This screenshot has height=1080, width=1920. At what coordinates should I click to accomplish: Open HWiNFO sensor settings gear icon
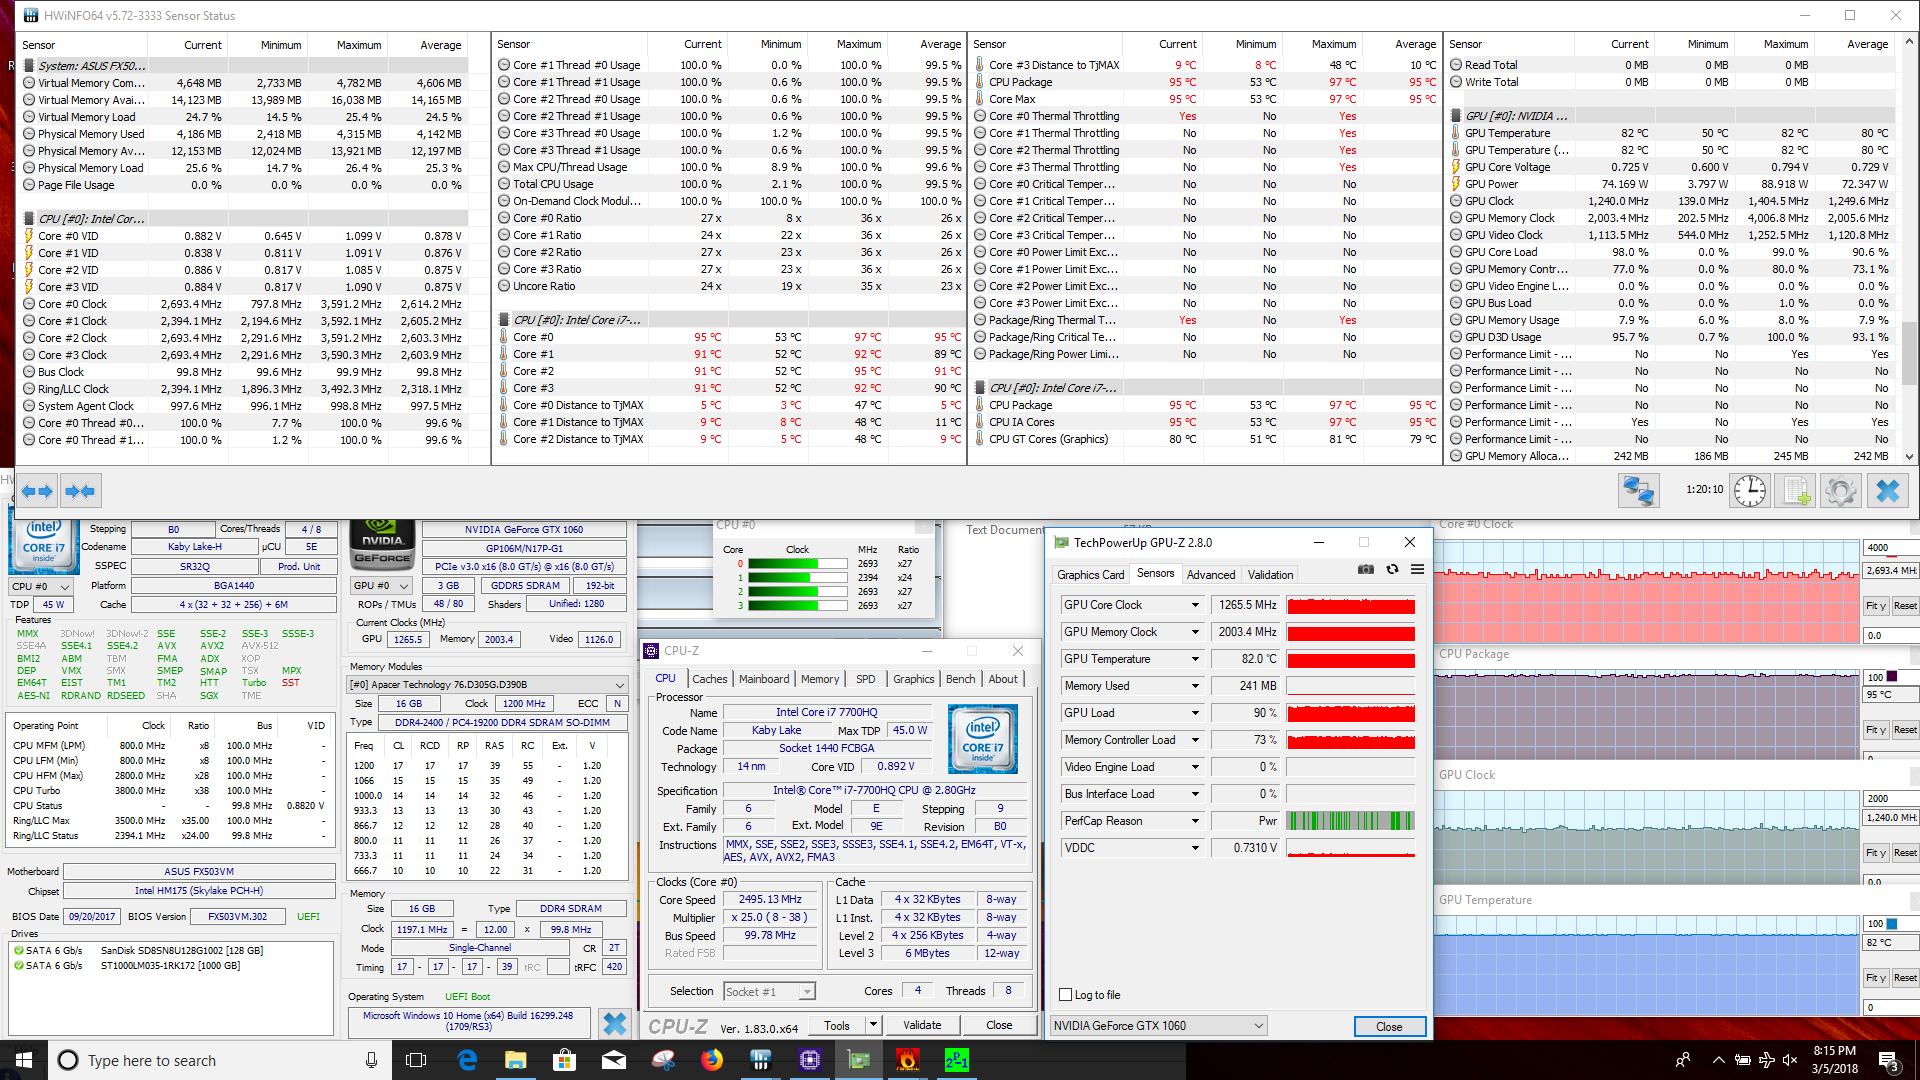(1840, 490)
